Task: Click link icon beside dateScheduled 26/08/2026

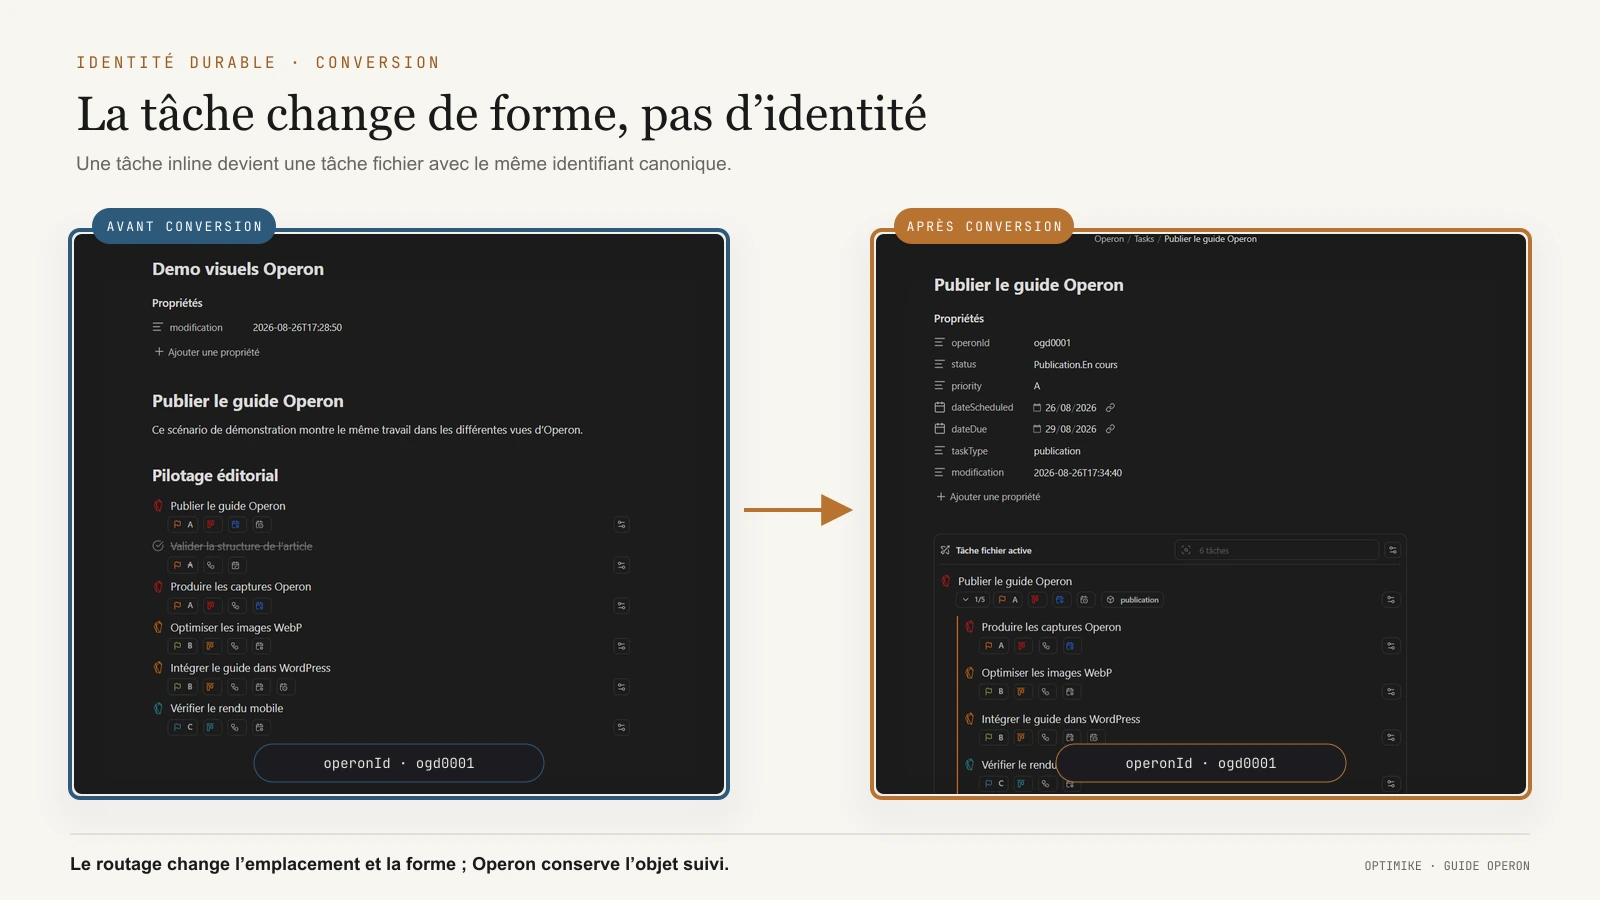Action: 1110,408
